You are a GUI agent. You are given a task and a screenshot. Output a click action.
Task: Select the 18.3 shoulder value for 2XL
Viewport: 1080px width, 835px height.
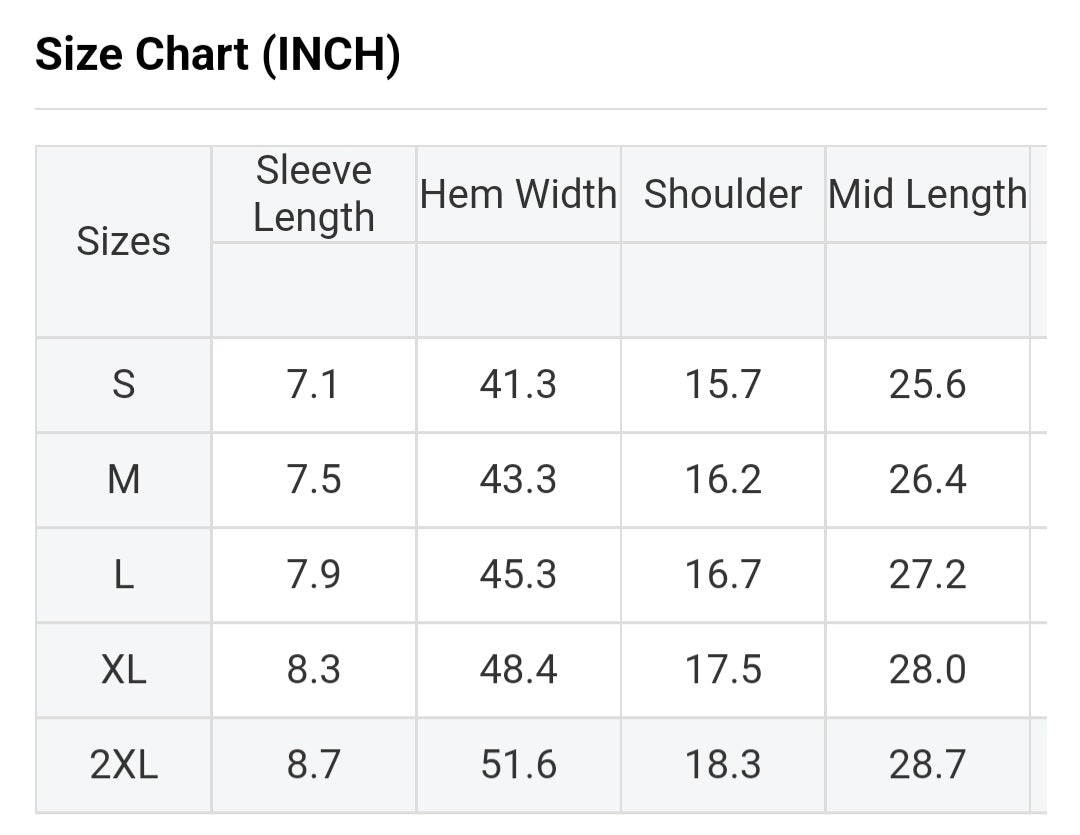(722, 764)
